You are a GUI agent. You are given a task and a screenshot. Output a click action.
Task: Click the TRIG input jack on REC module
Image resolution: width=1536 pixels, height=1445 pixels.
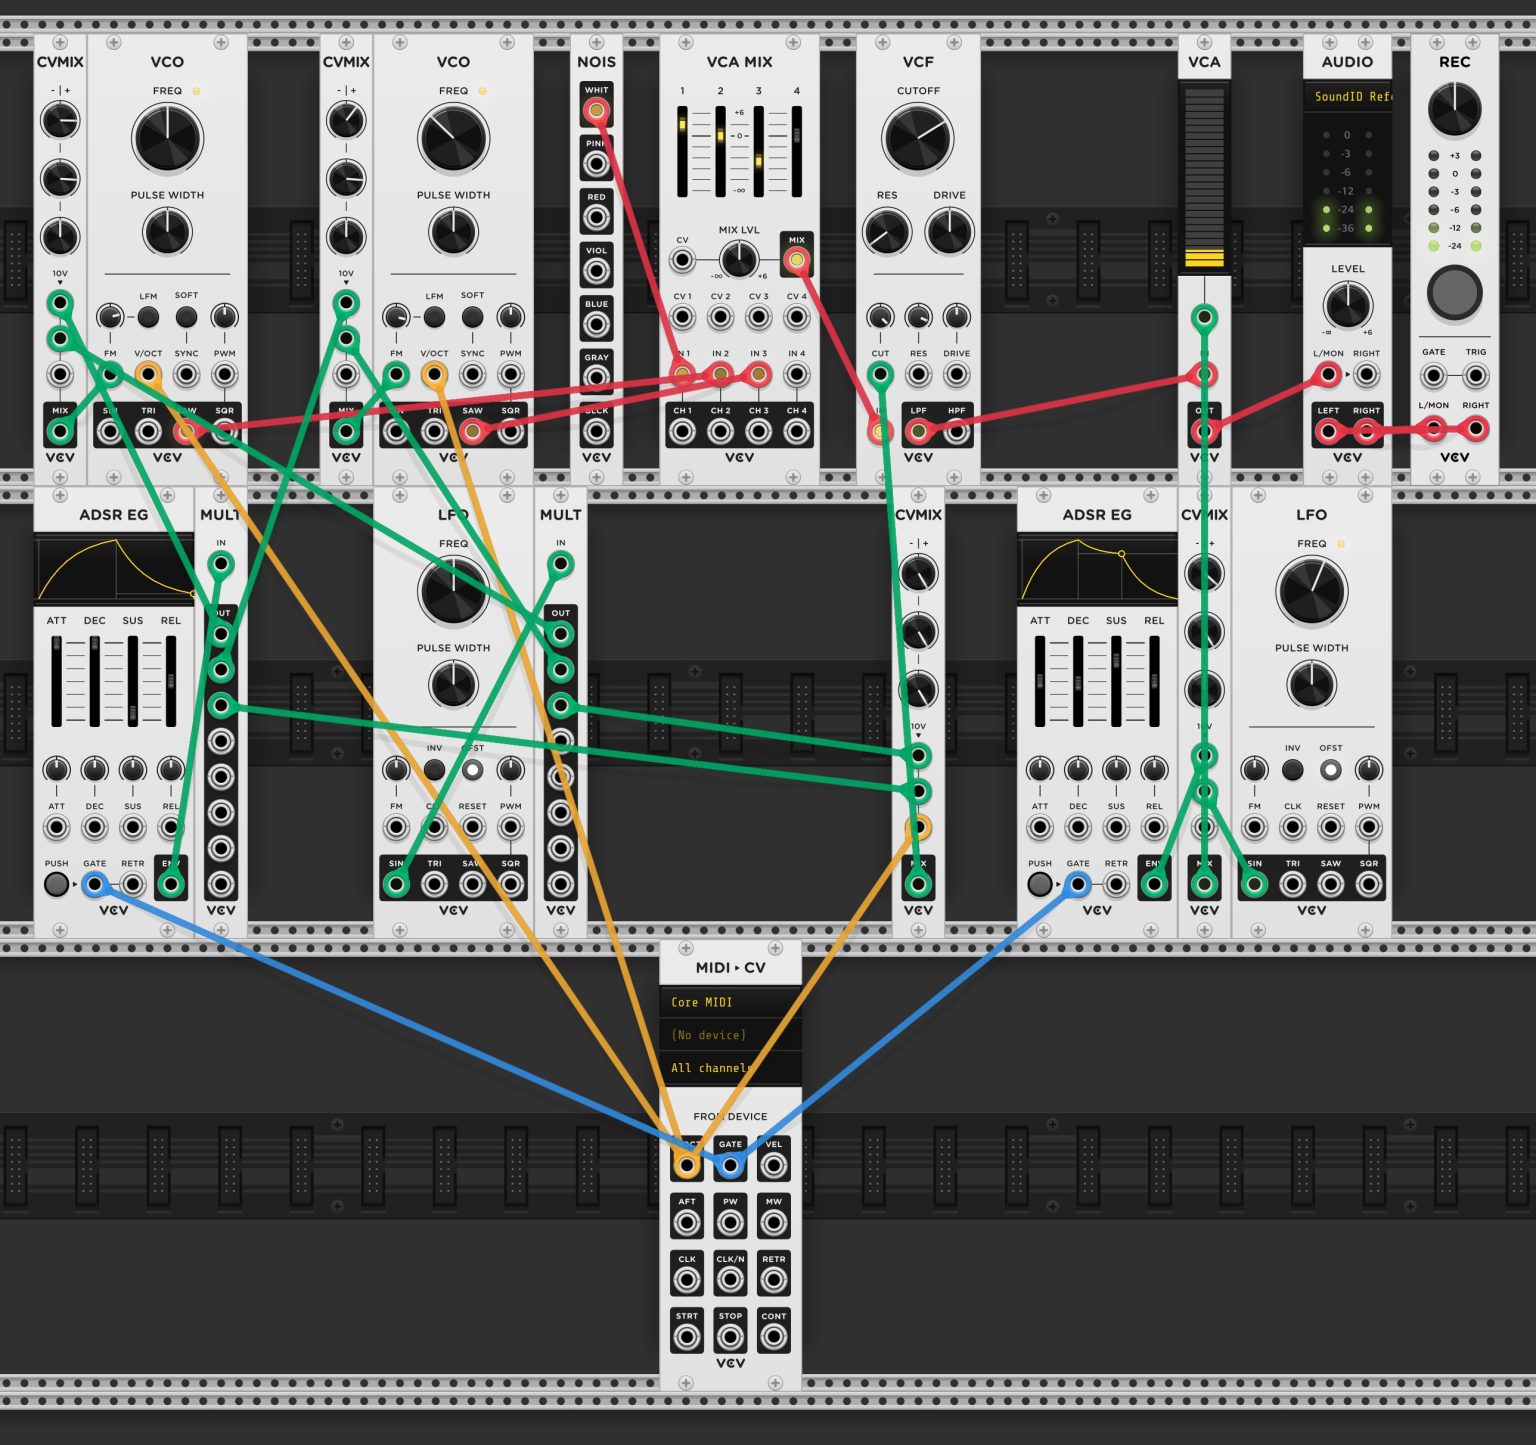pyautogui.click(x=1475, y=376)
